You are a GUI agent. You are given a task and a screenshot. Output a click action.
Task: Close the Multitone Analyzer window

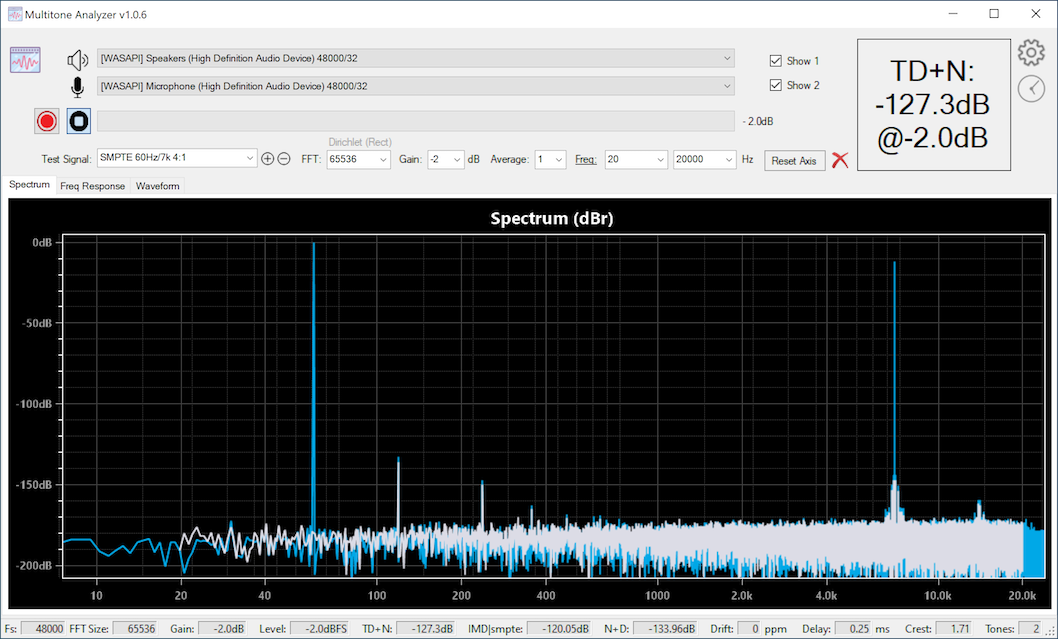click(1036, 14)
